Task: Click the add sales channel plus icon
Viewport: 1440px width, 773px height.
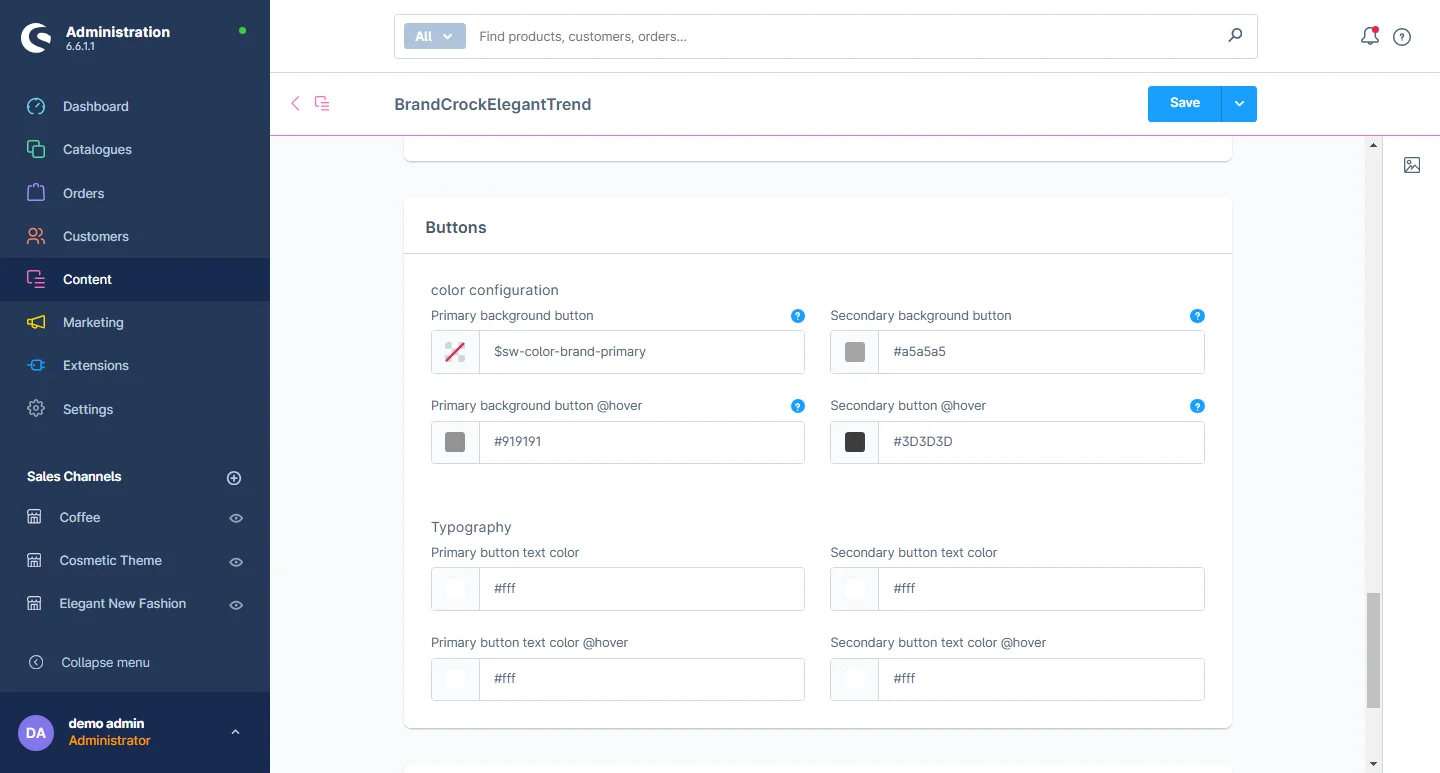Action: tap(234, 478)
